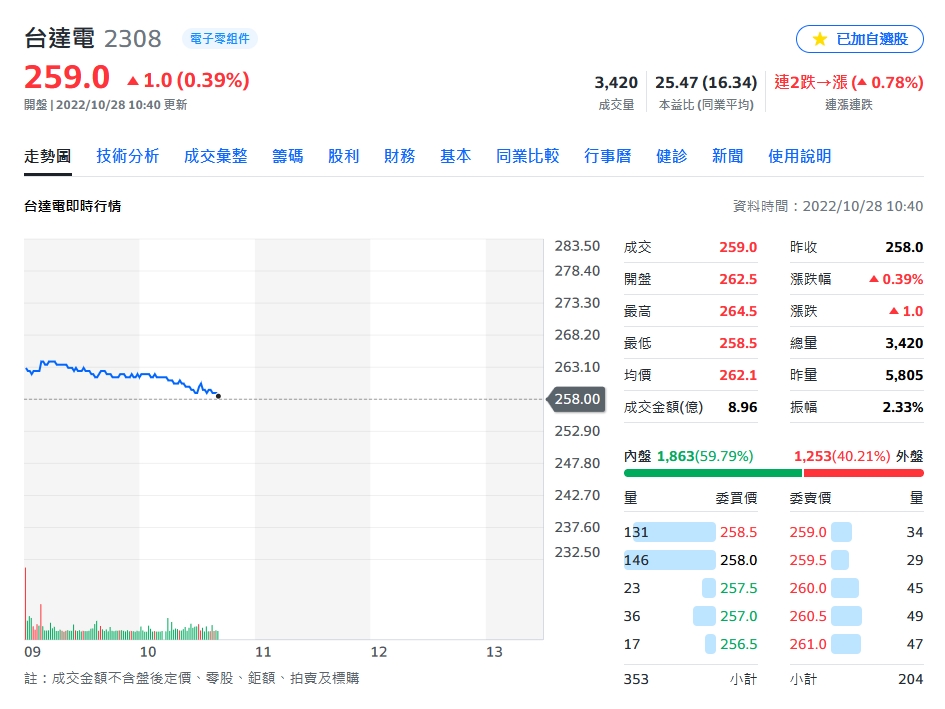The width and height of the screenshot is (945, 709).
Task: Click the 均價 value 262.1
Action: tap(738, 375)
